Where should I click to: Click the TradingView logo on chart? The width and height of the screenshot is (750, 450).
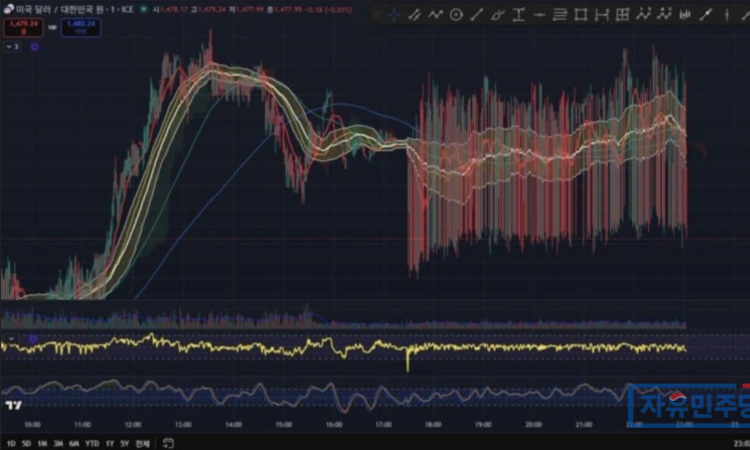[x=13, y=405]
